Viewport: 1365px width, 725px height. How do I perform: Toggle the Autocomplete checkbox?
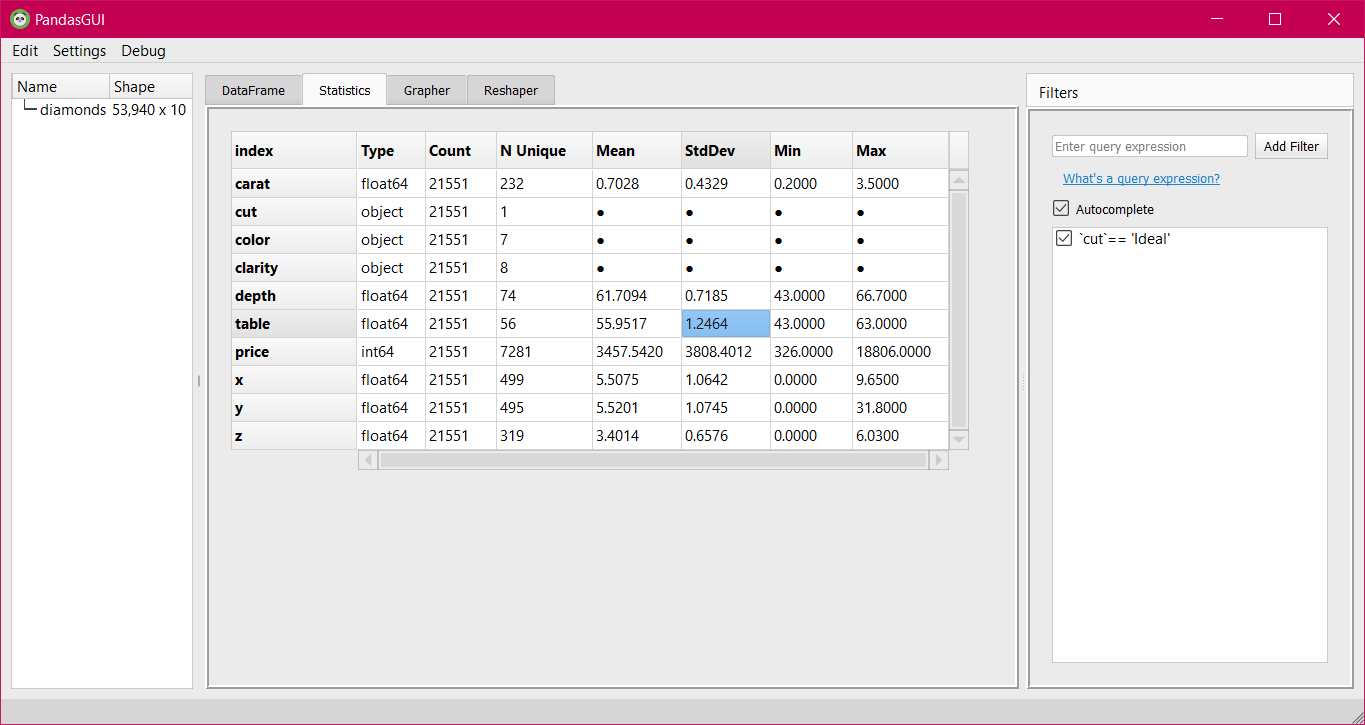[1061, 209]
